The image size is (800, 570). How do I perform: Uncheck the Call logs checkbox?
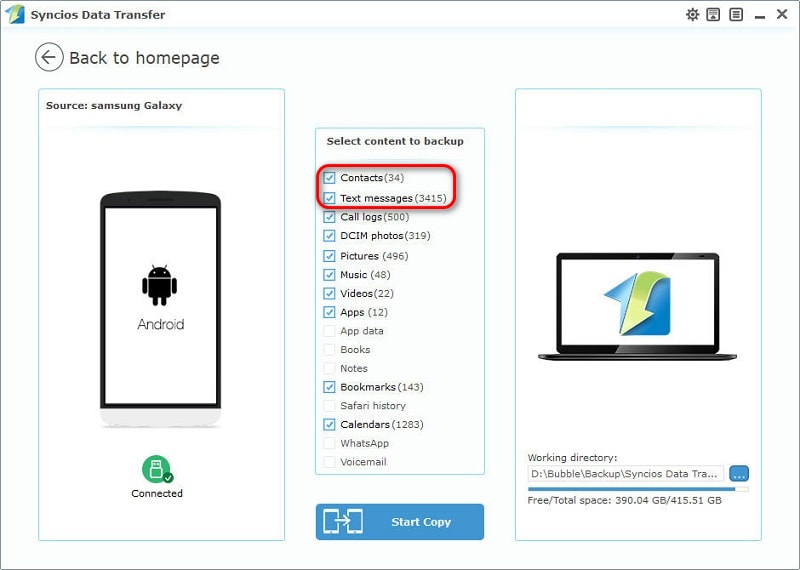[x=330, y=217]
